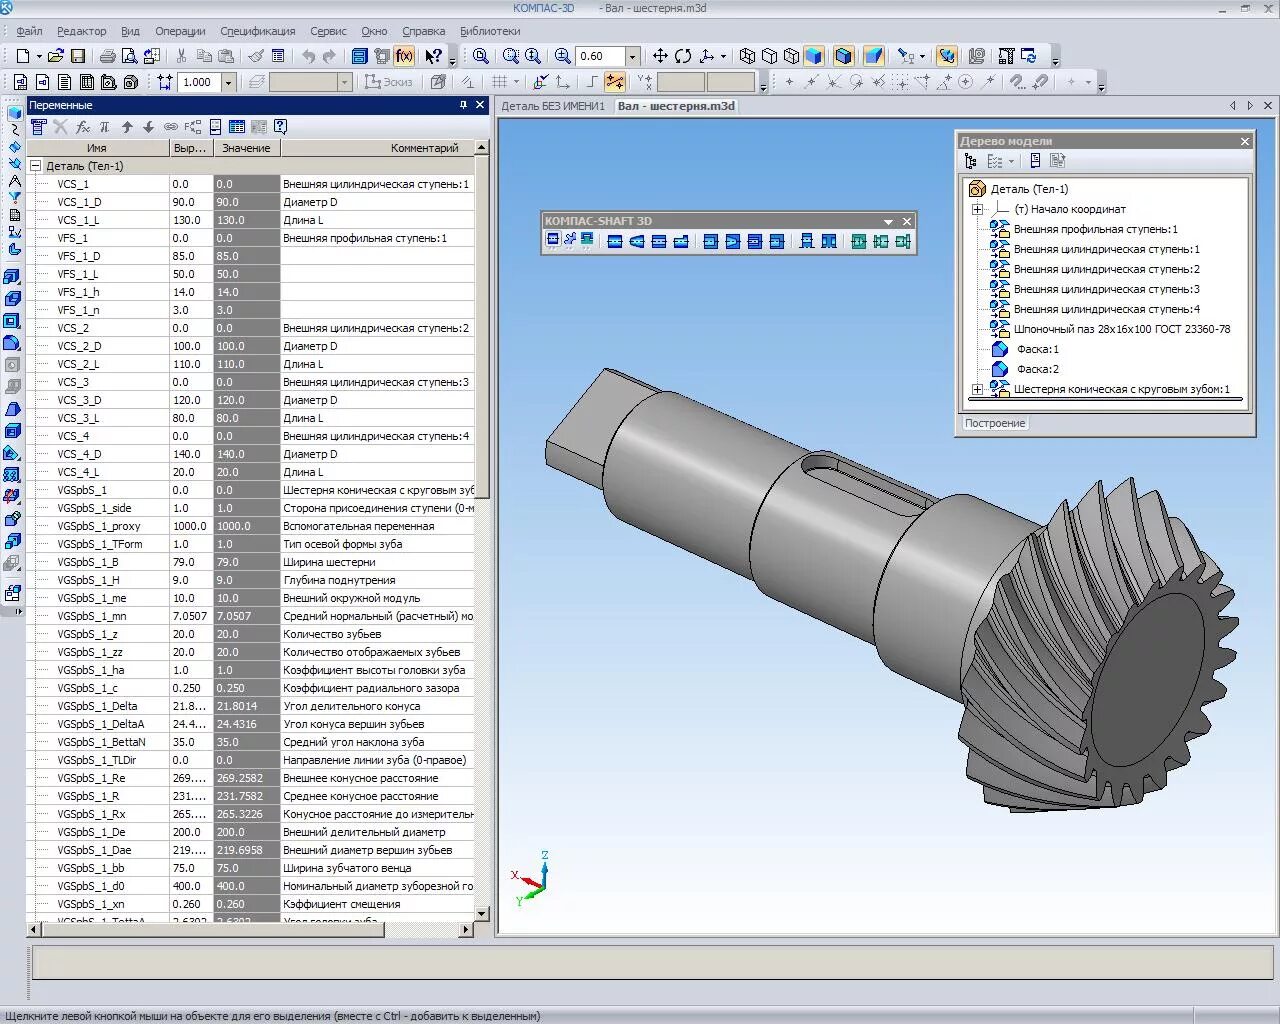Open help for the Переменные panel
The width and height of the screenshot is (1280, 1024).
280,127
